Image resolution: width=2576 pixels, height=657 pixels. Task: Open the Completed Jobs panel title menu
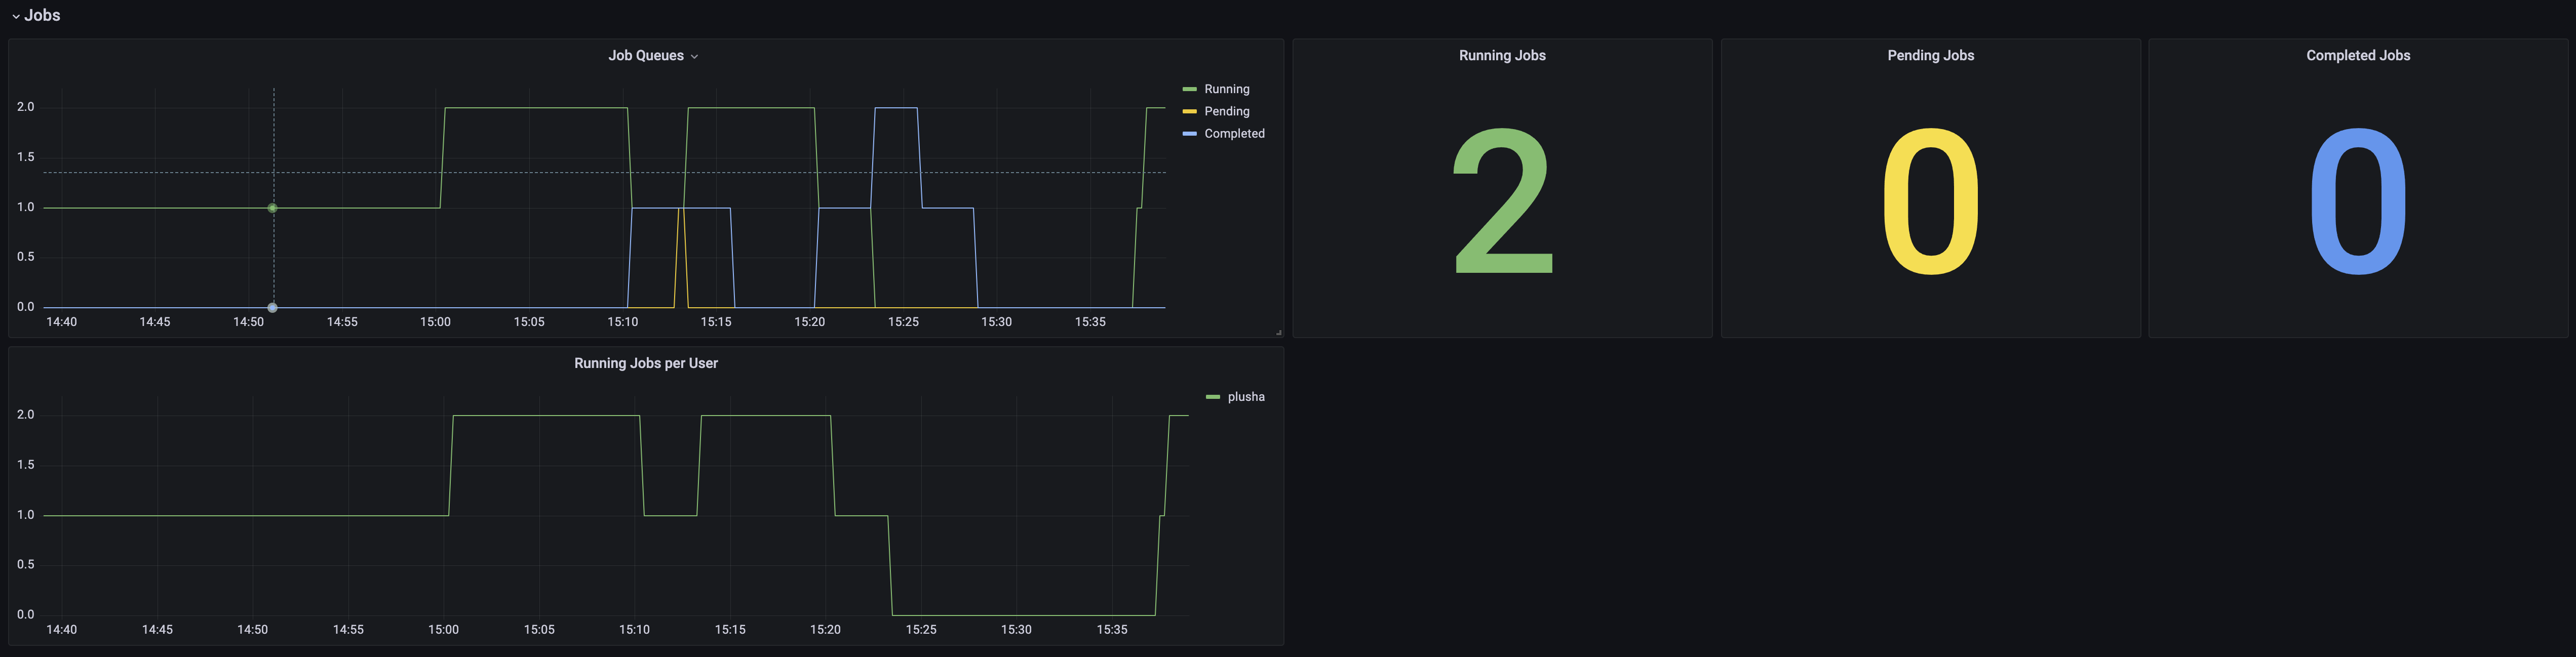click(x=2358, y=56)
